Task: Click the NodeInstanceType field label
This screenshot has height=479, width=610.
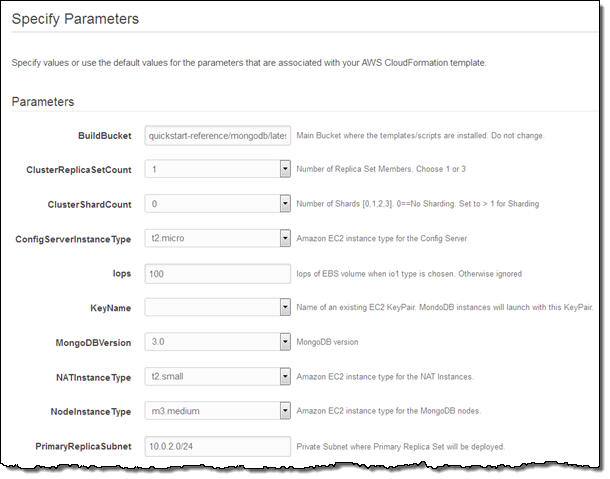Action: [x=90, y=411]
